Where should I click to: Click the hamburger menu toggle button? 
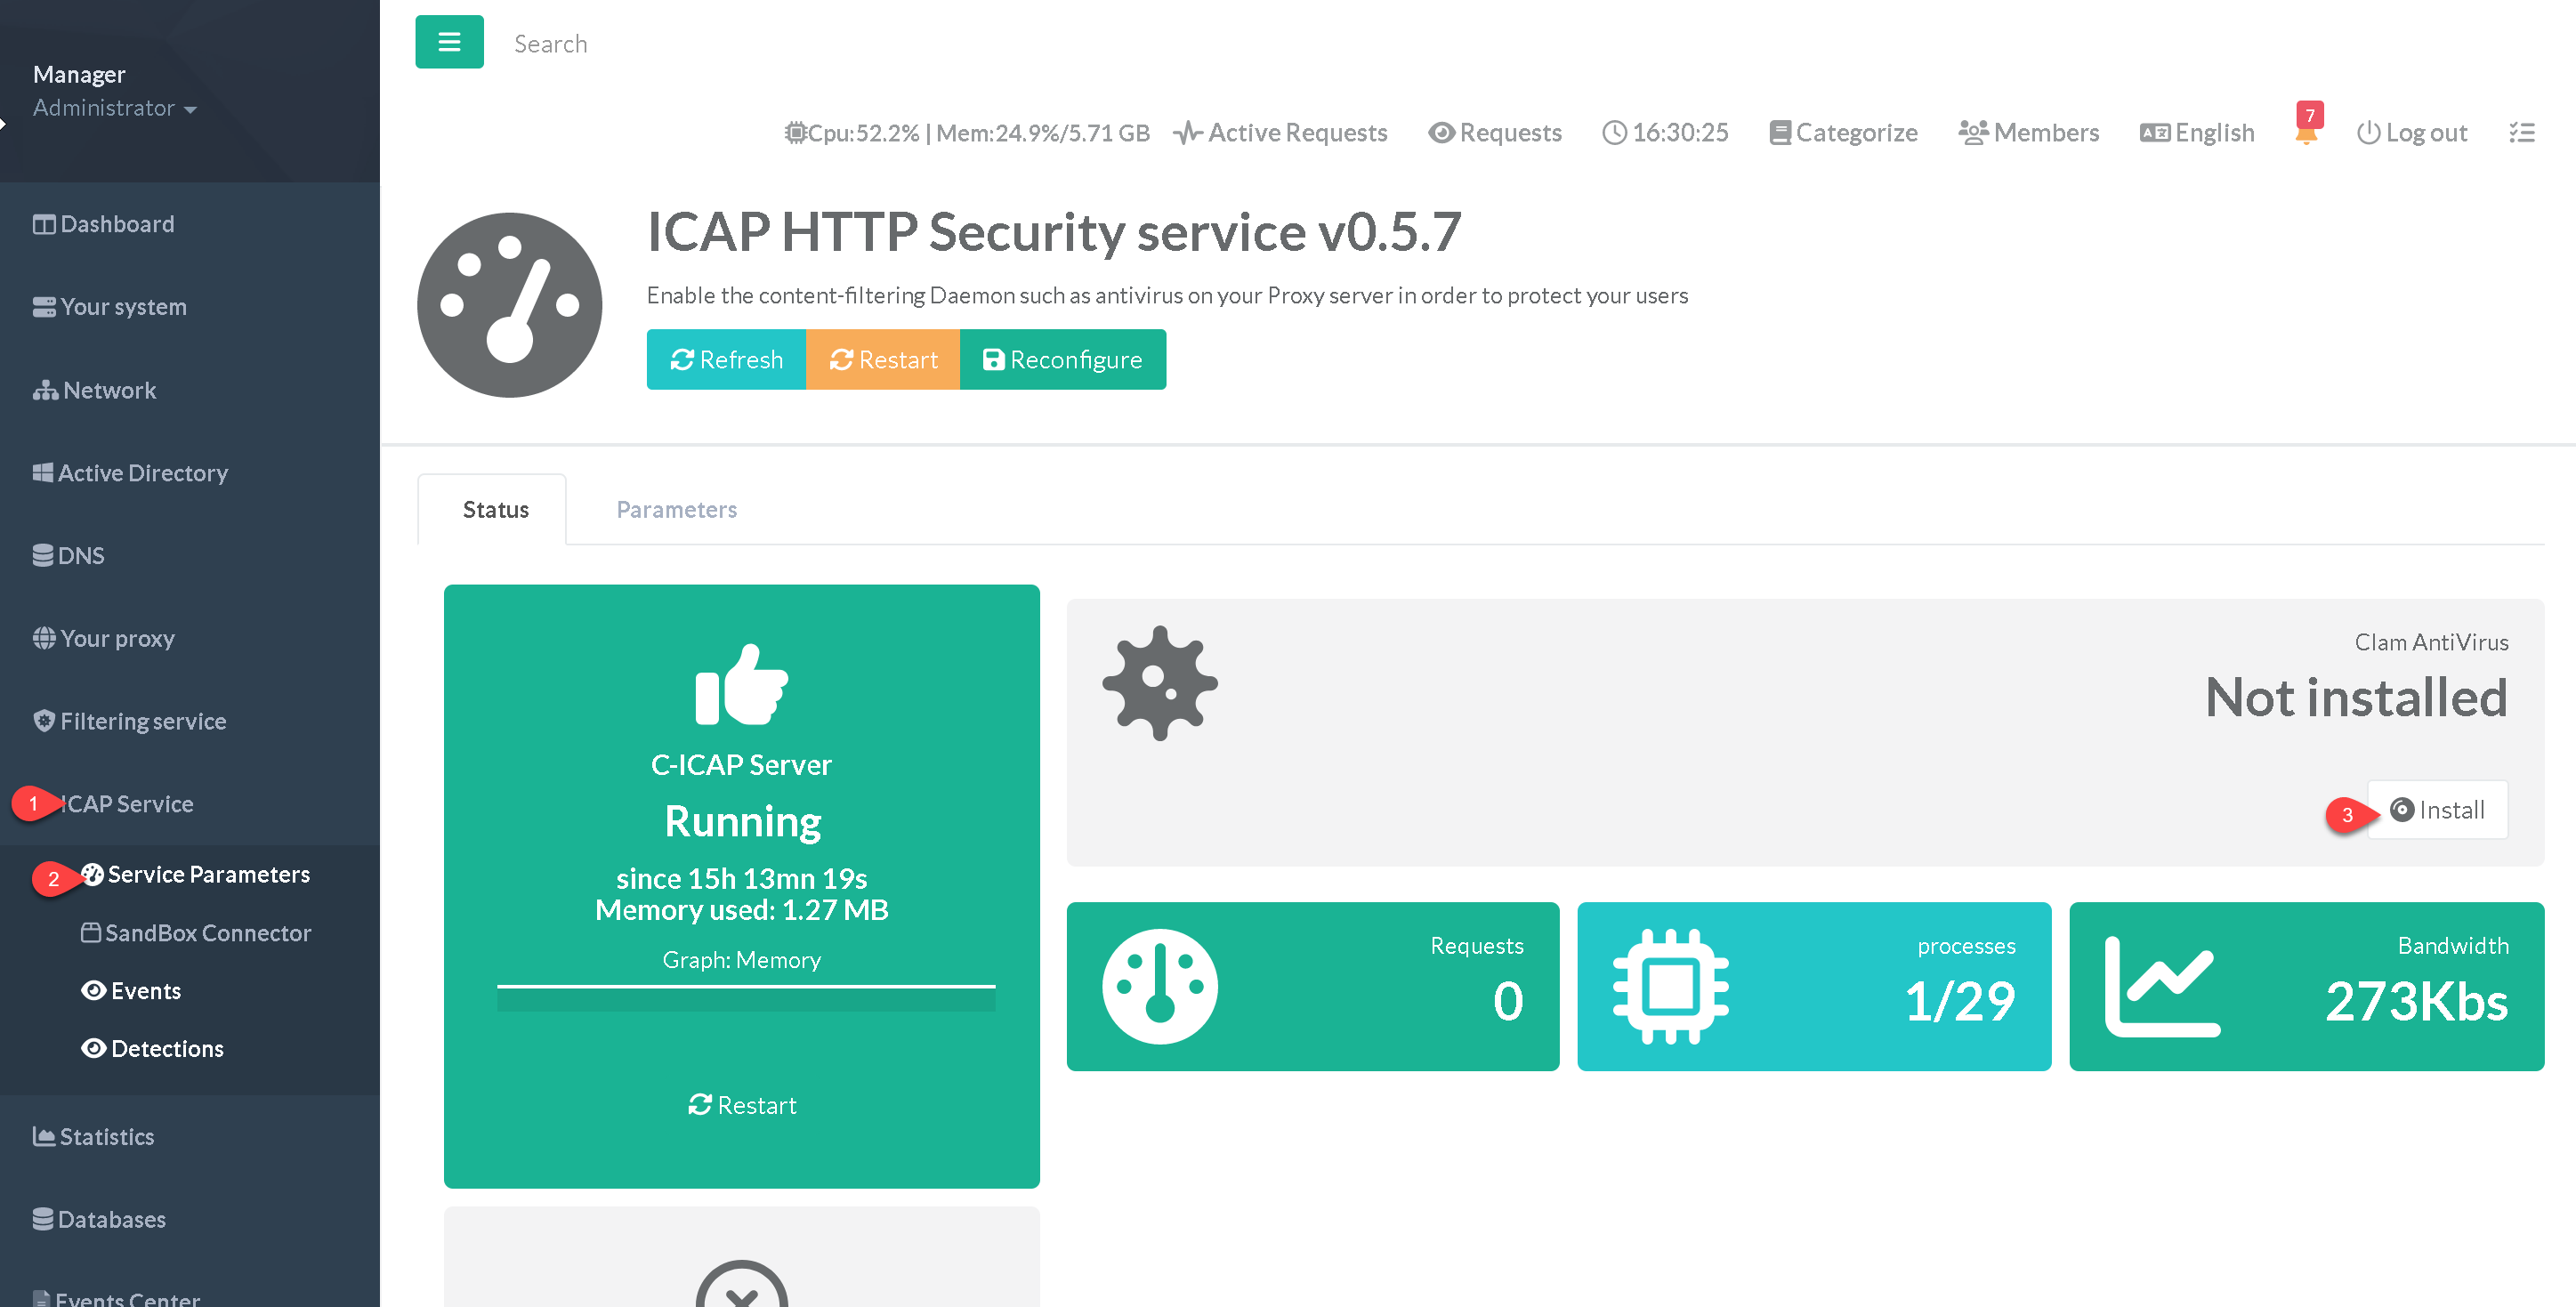tap(449, 42)
